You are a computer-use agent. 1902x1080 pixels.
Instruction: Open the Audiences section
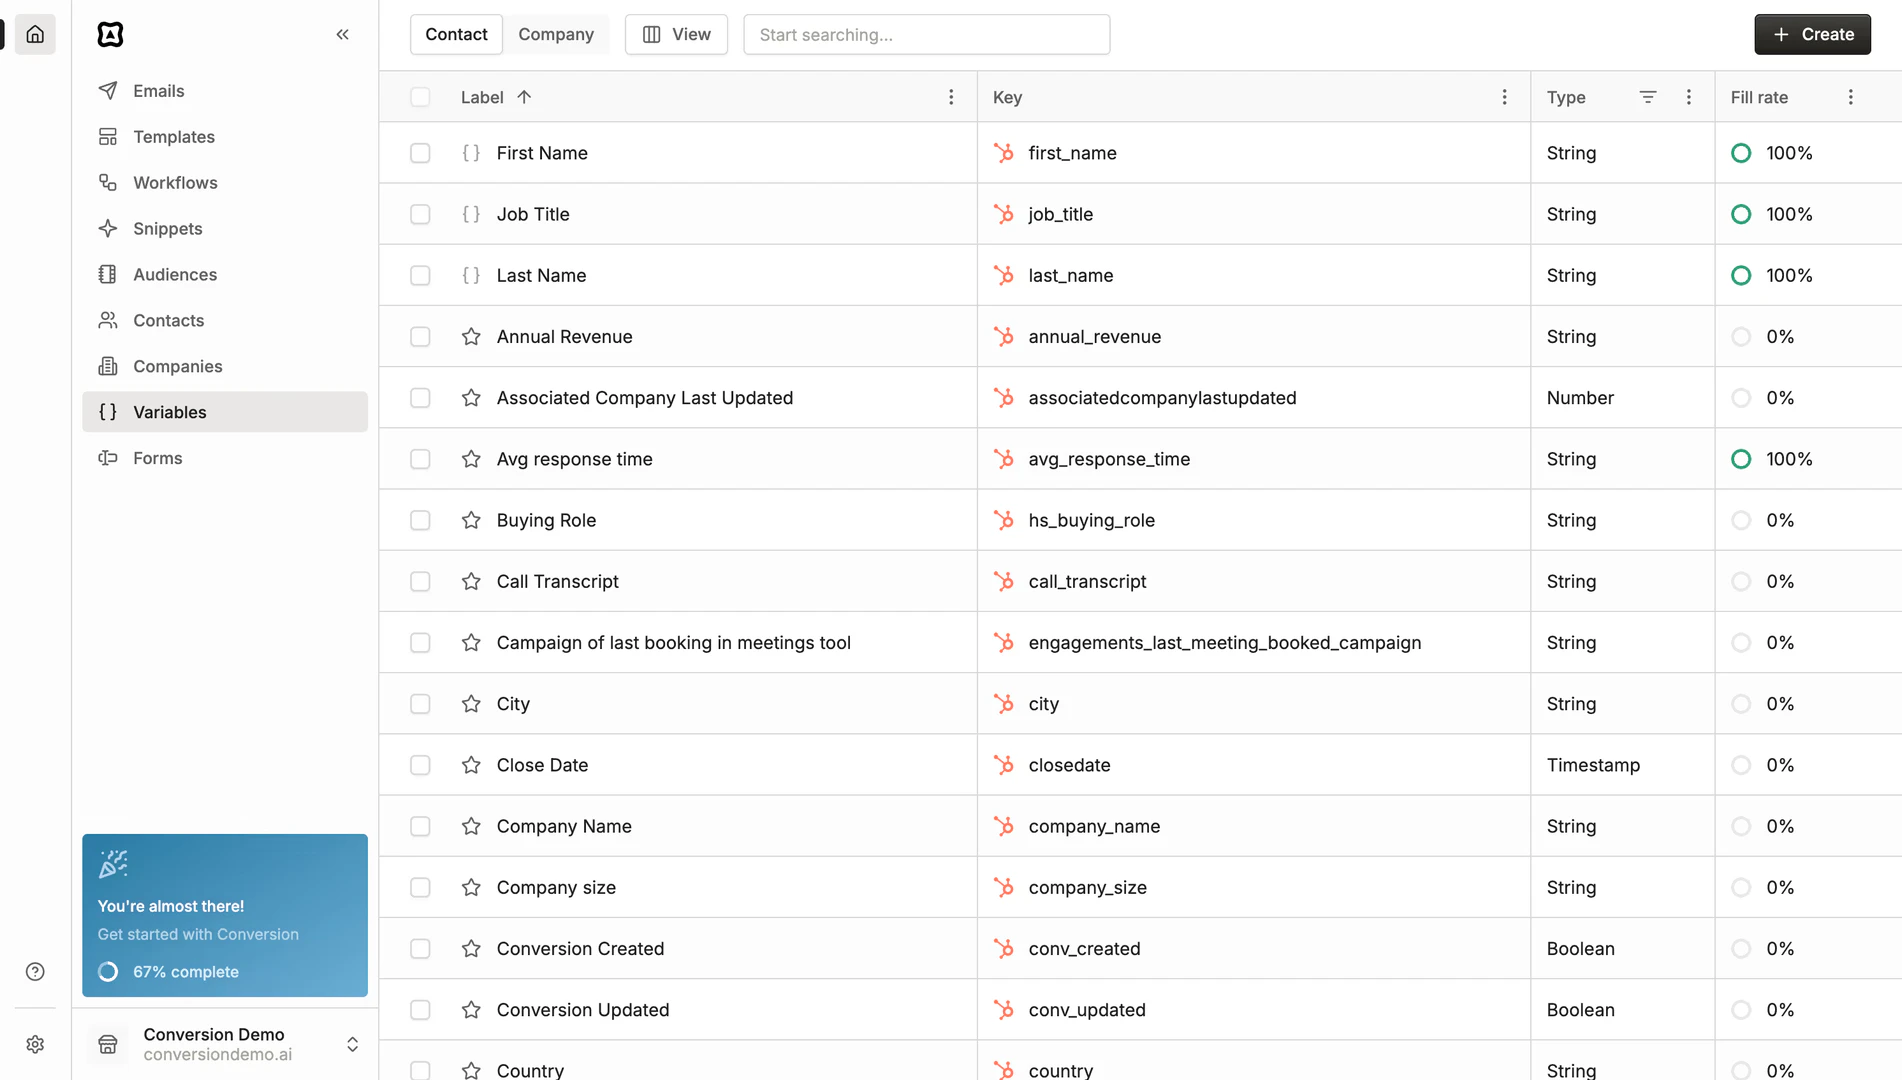coord(175,274)
